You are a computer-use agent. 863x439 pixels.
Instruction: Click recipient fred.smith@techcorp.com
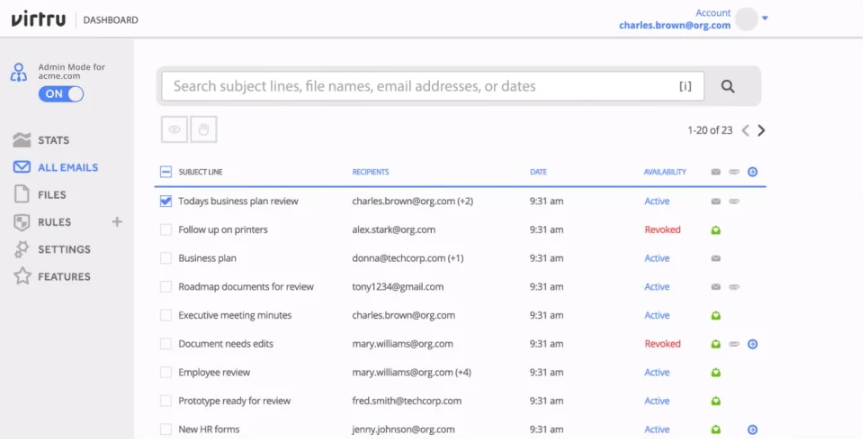coord(407,401)
